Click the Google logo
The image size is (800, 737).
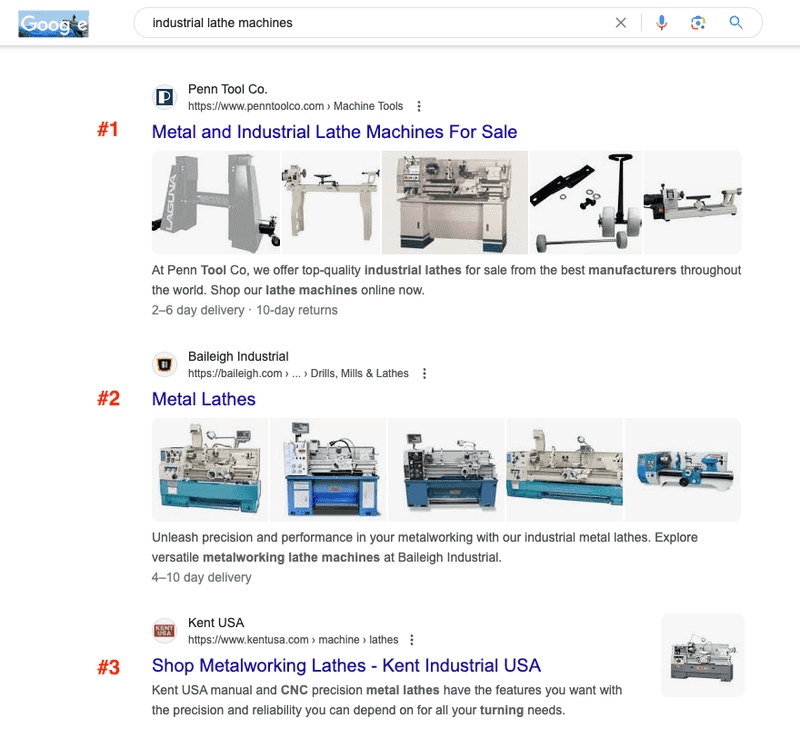tap(54, 23)
